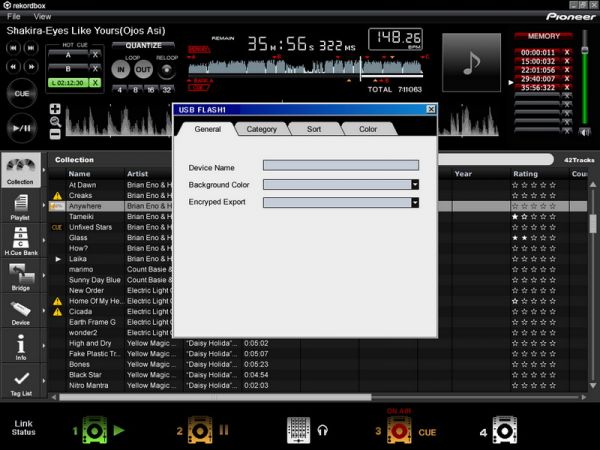
Task: Set loop IN point
Action: tap(121, 70)
